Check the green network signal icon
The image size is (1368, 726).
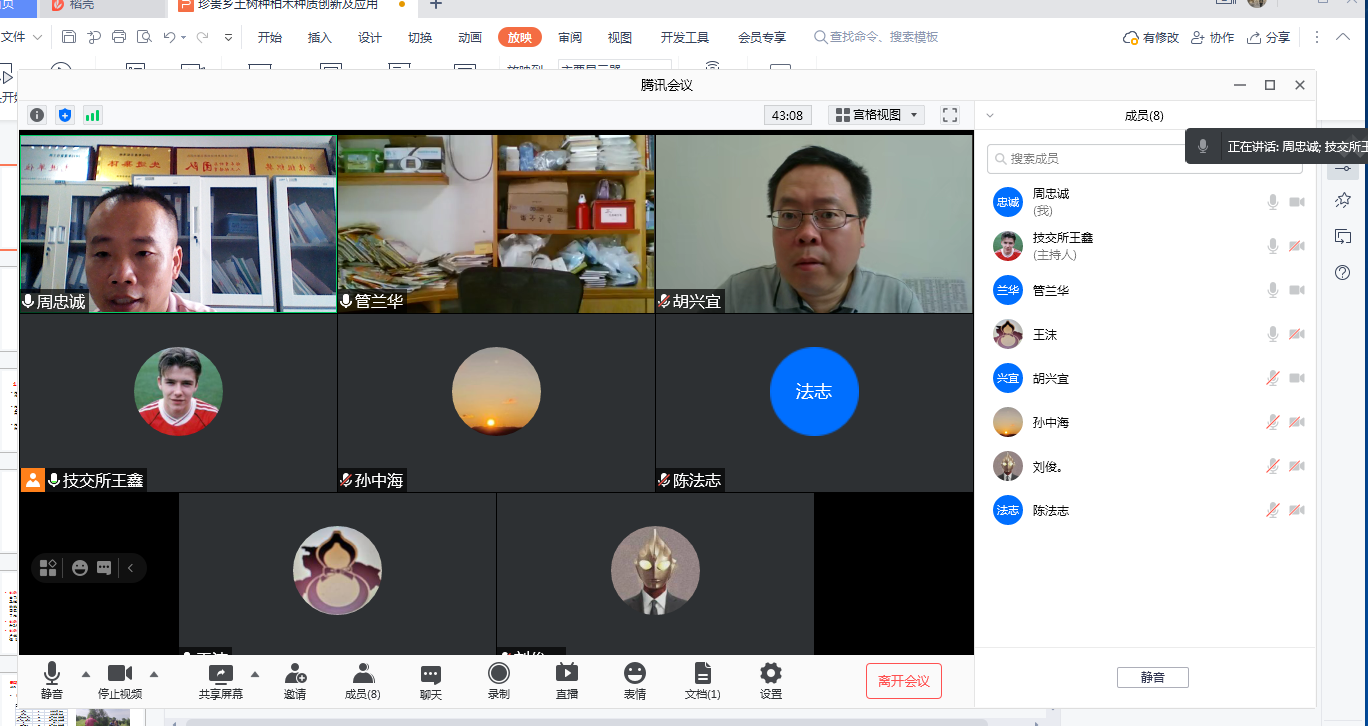click(93, 115)
